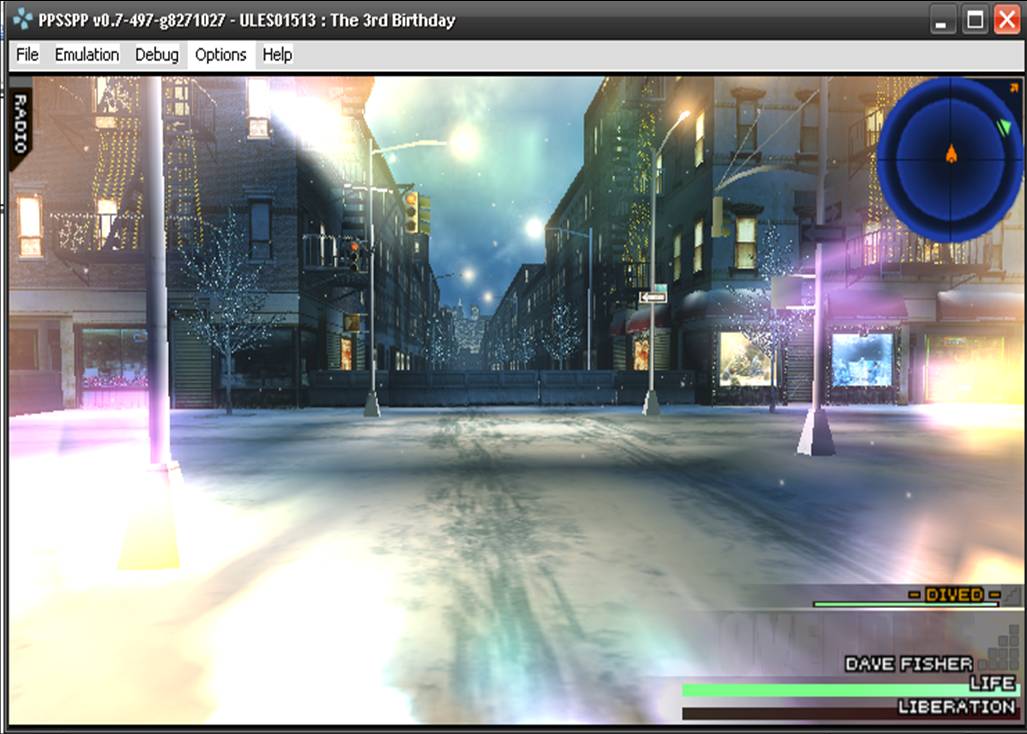The width and height of the screenshot is (1027, 734).
Task: Click the small orange arrow in minimap corner
Action: click(1015, 89)
